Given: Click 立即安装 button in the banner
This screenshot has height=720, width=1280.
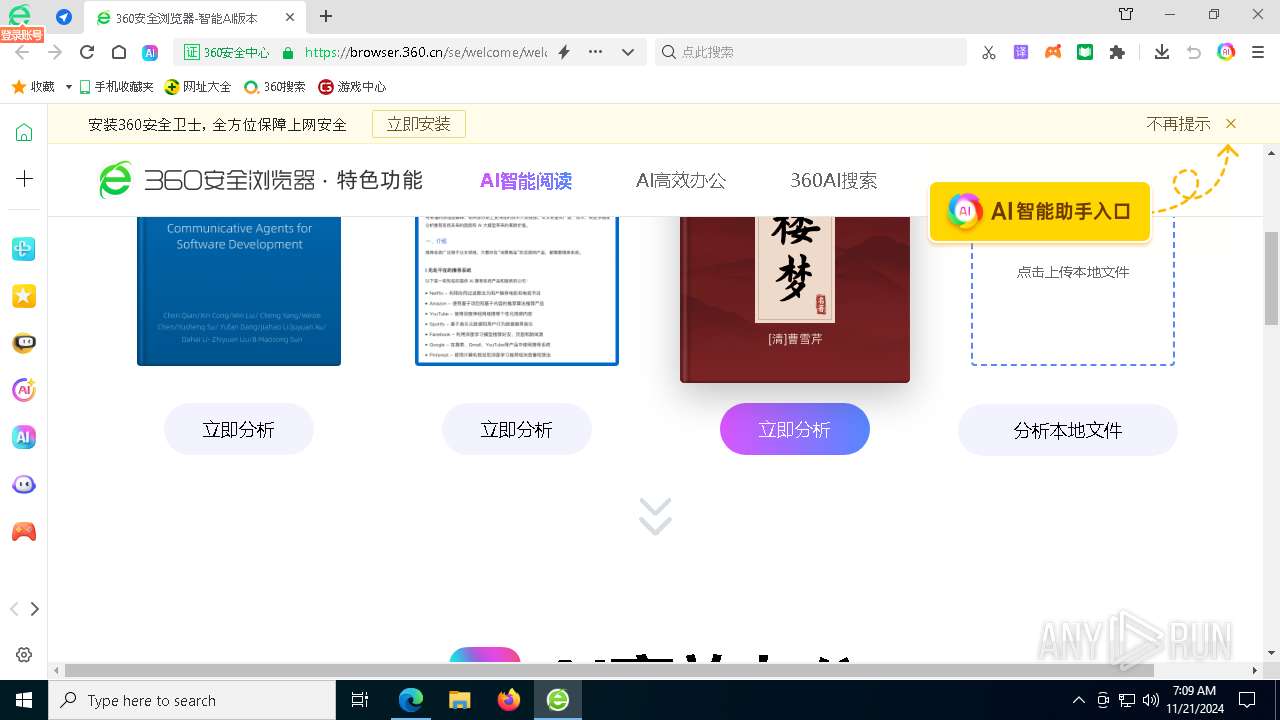Looking at the screenshot, I should click(419, 124).
